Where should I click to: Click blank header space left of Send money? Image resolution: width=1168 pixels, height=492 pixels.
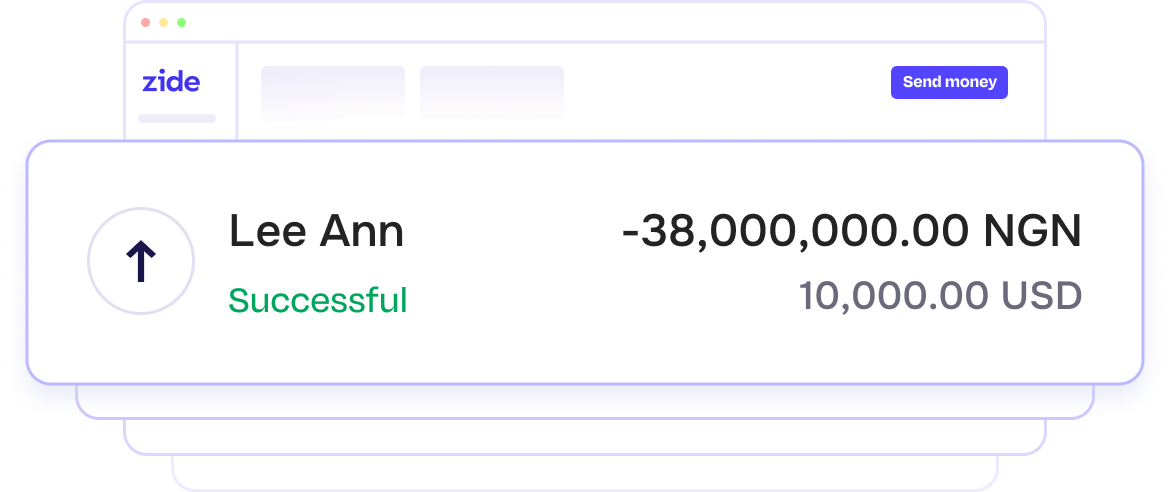coord(726,82)
